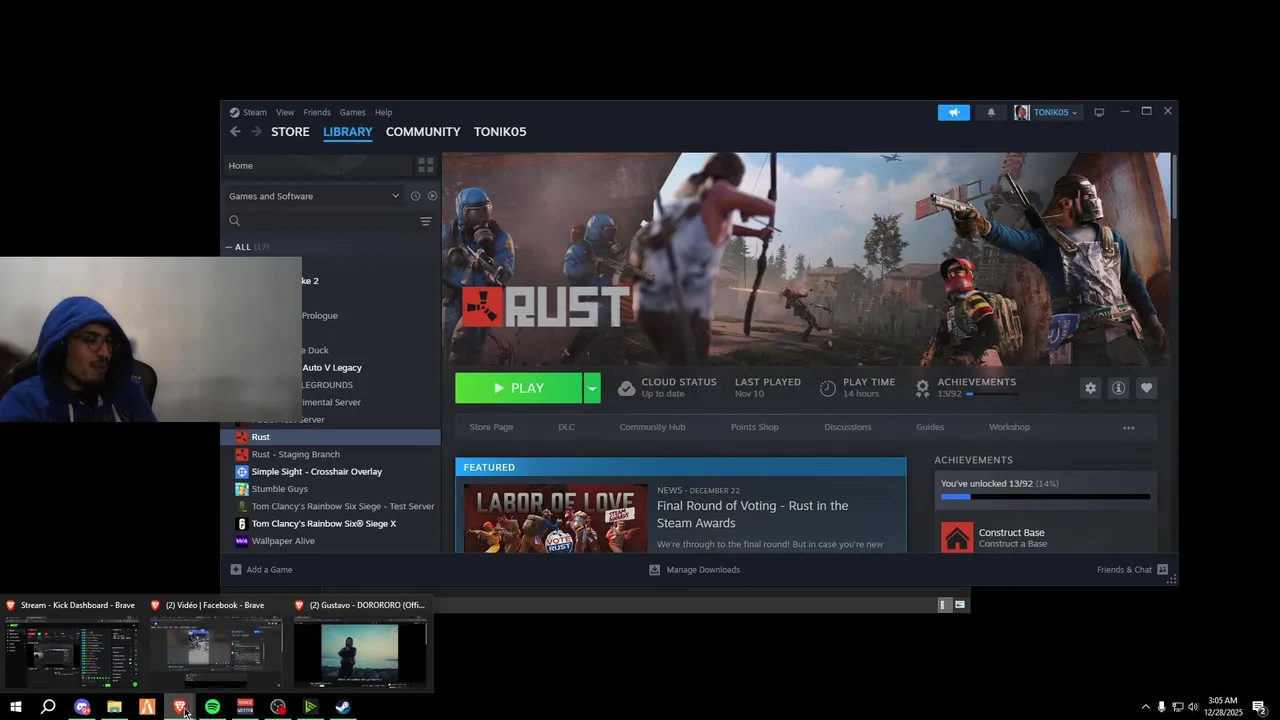Open Brave browser in taskbar
Viewport: 1280px width, 720px height.
tap(180, 707)
